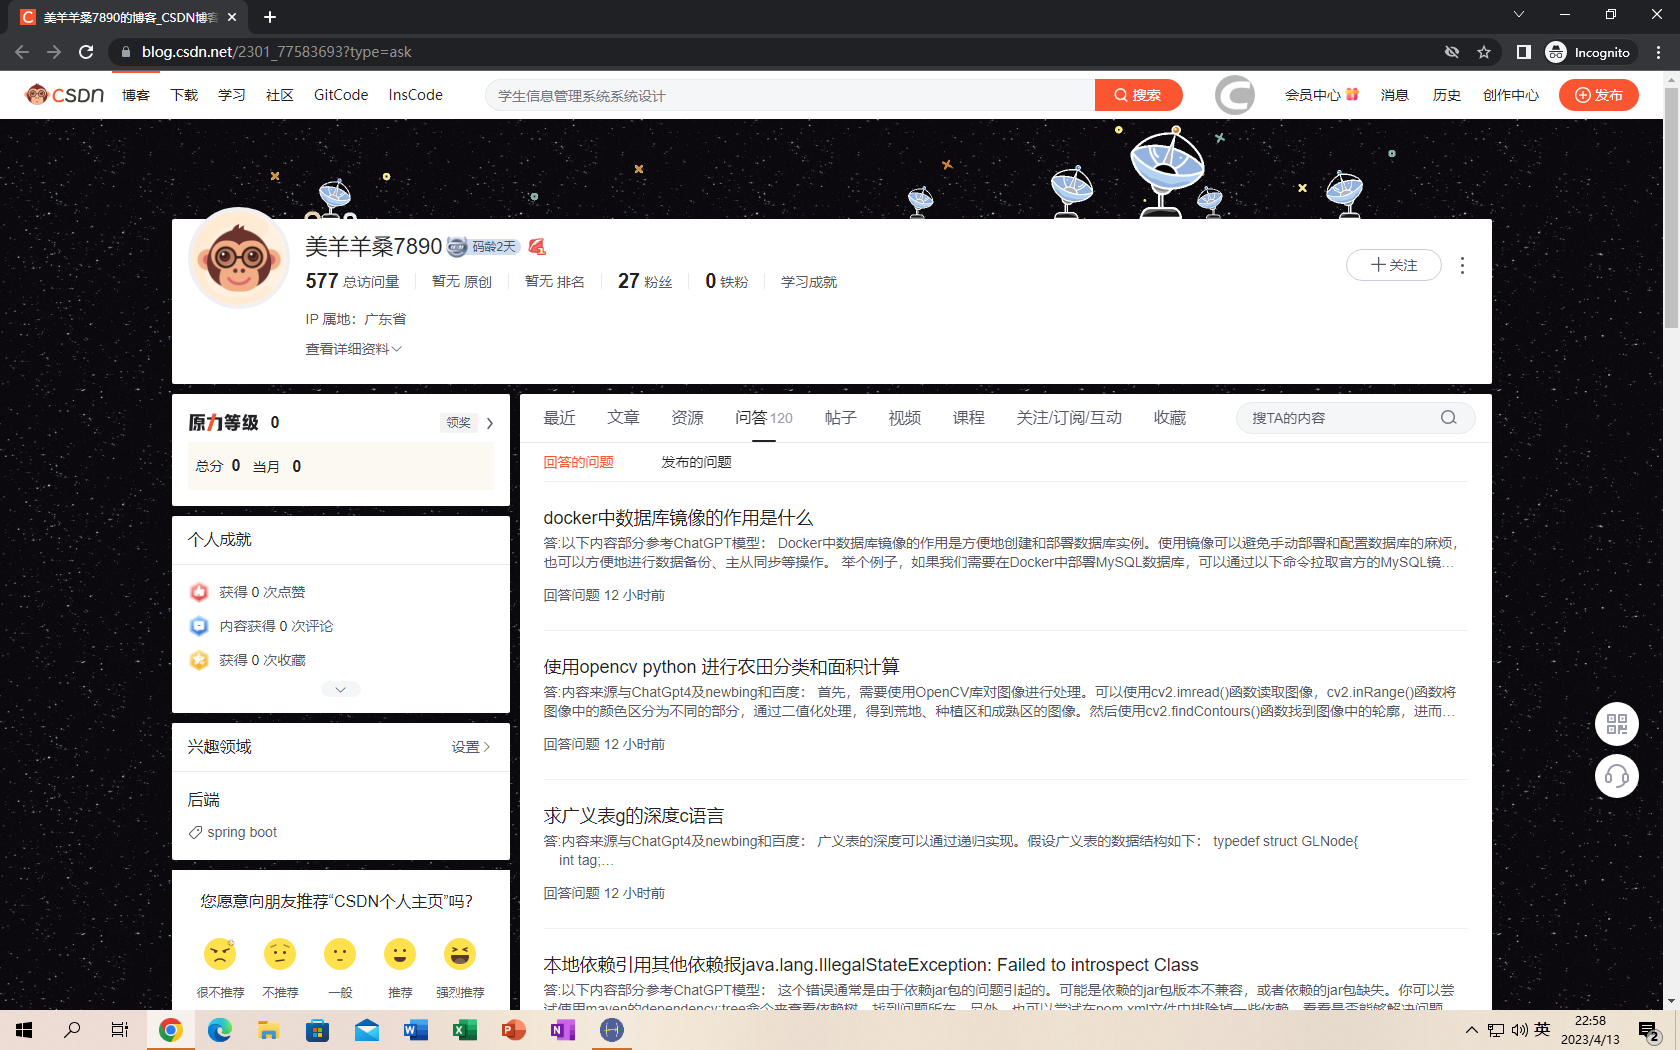The width and height of the screenshot is (1680, 1050).
Task: Click the main site search input field
Action: pos(790,95)
